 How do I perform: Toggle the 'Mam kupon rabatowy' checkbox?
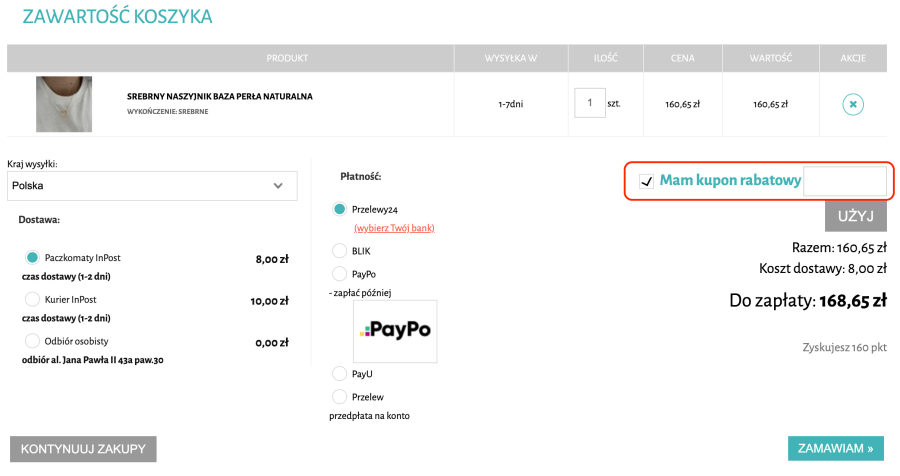pos(646,181)
